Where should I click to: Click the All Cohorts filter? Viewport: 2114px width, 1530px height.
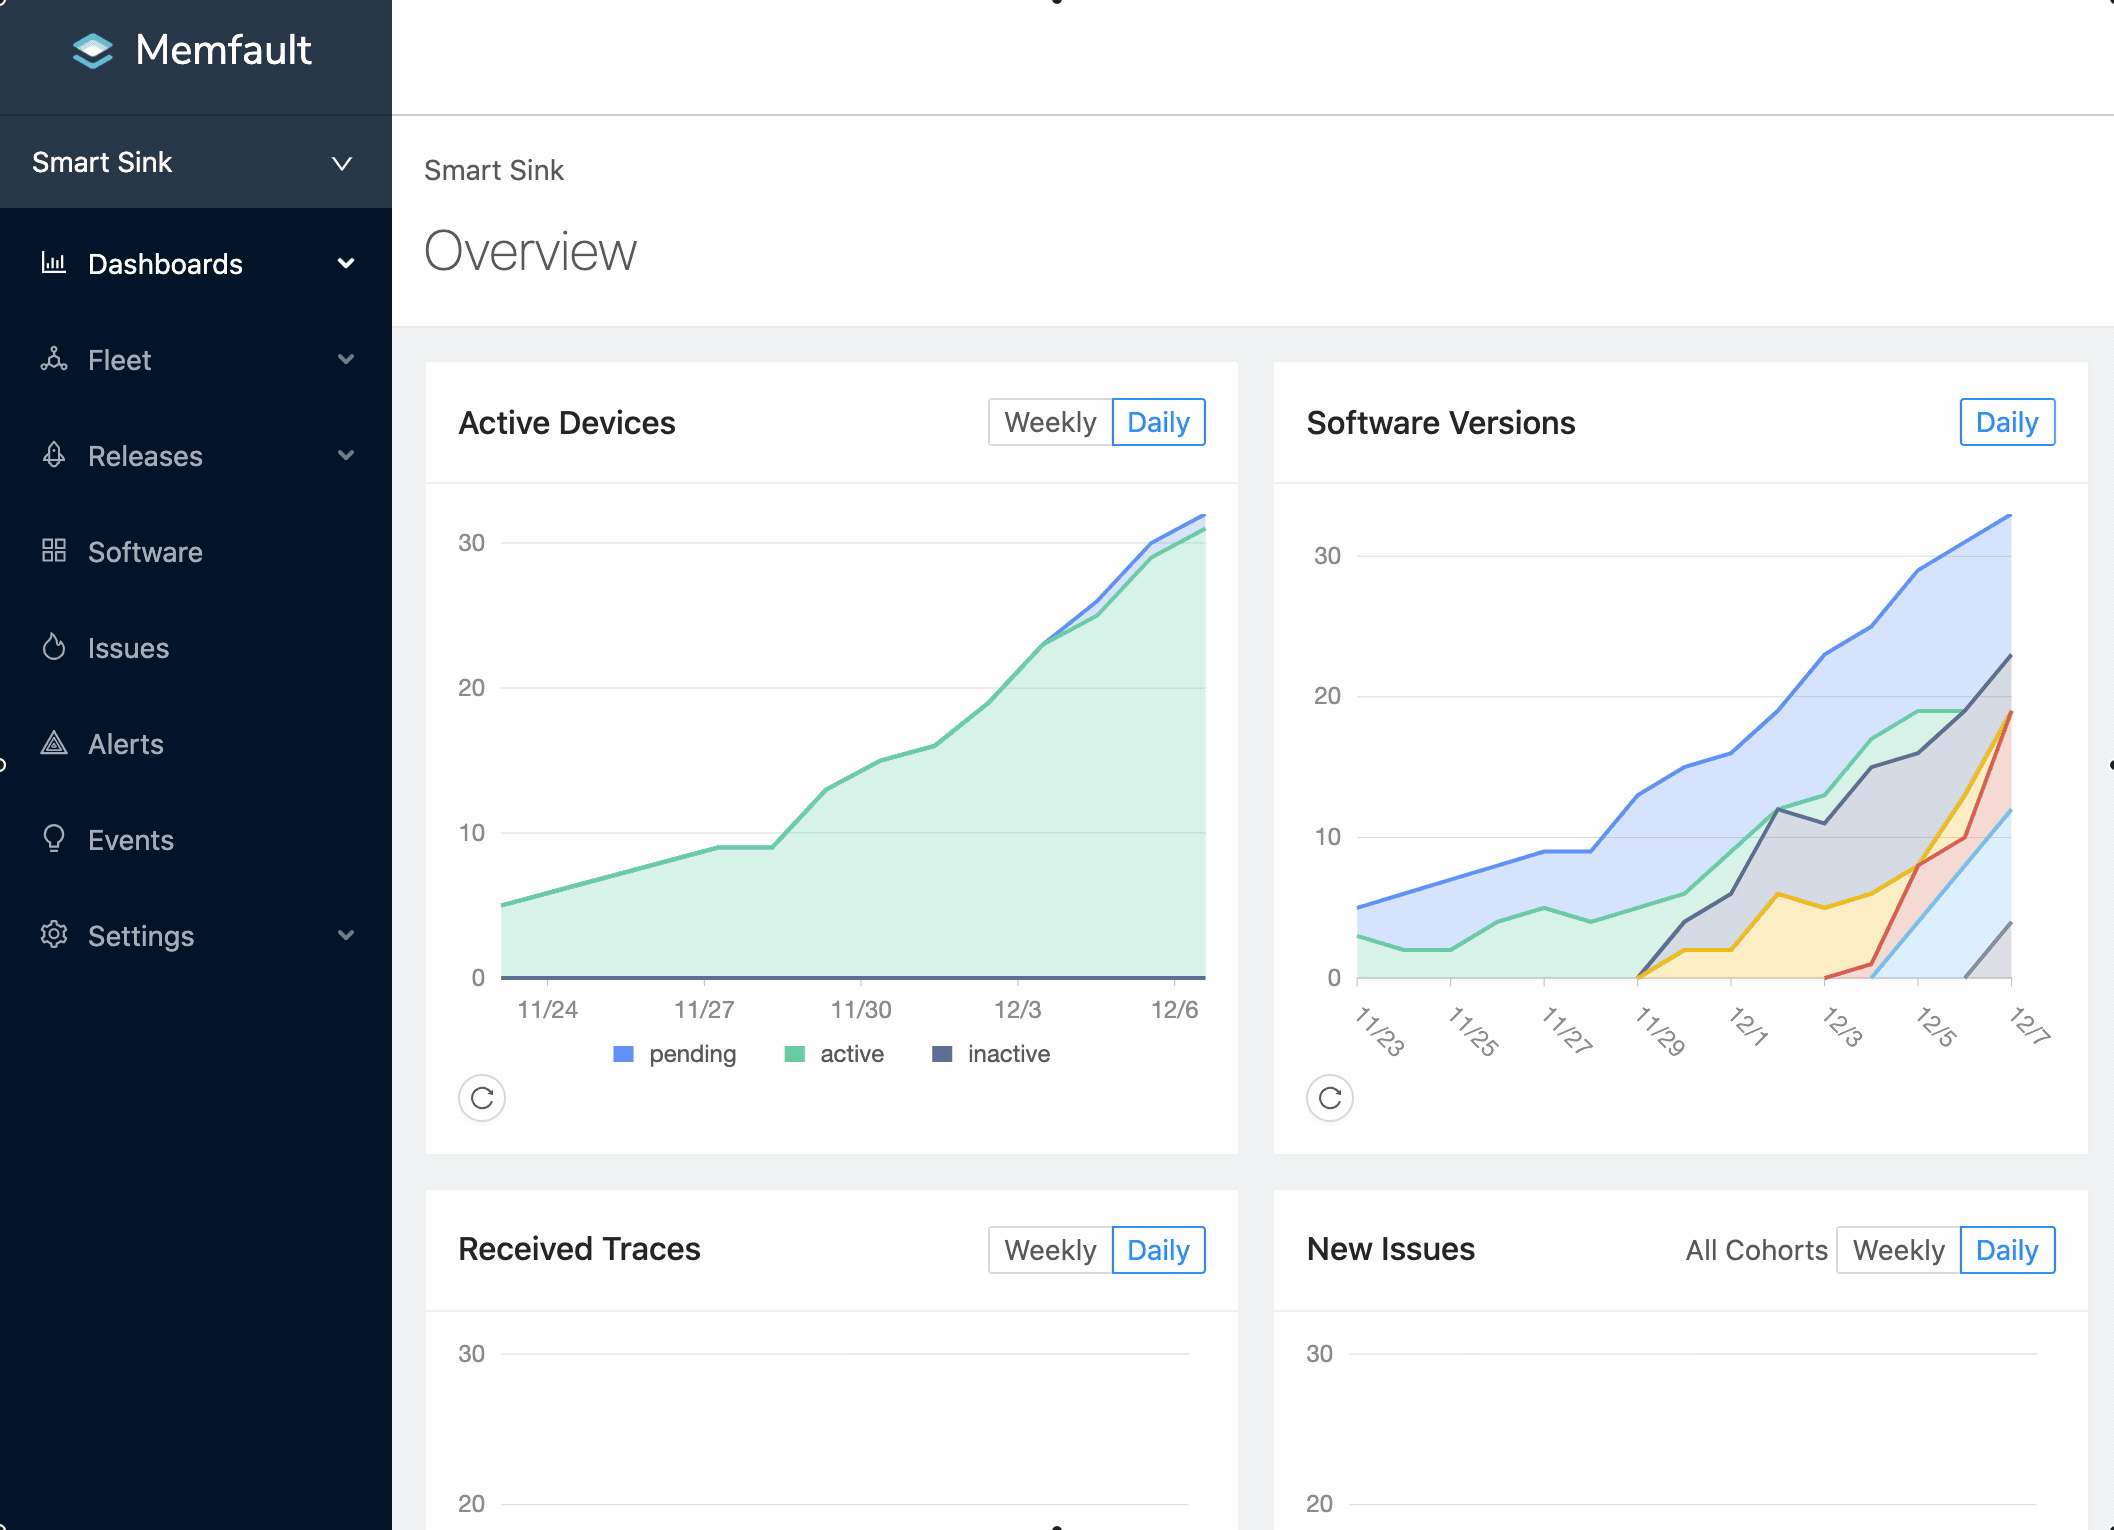1756,1250
